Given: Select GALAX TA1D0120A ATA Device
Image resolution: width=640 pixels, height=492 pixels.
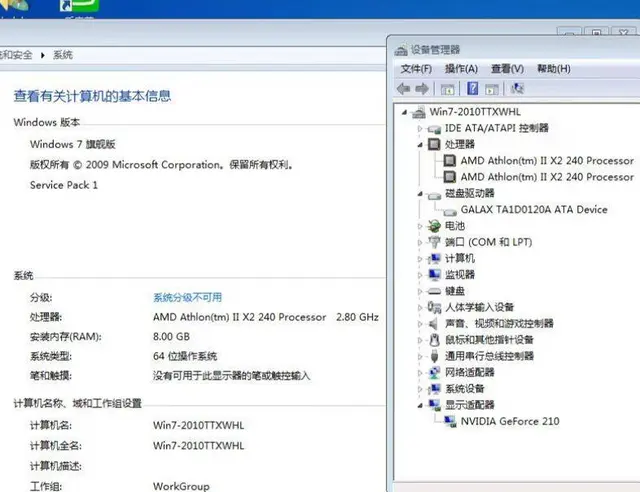Looking at the screenshot, I should [x=534, y=209].
